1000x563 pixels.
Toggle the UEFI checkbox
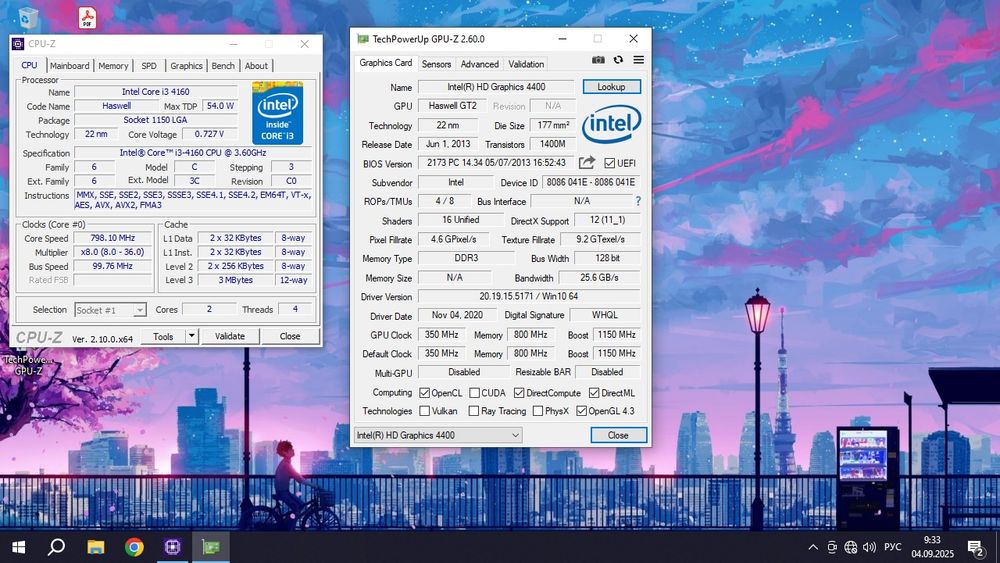tap(610, 163)
